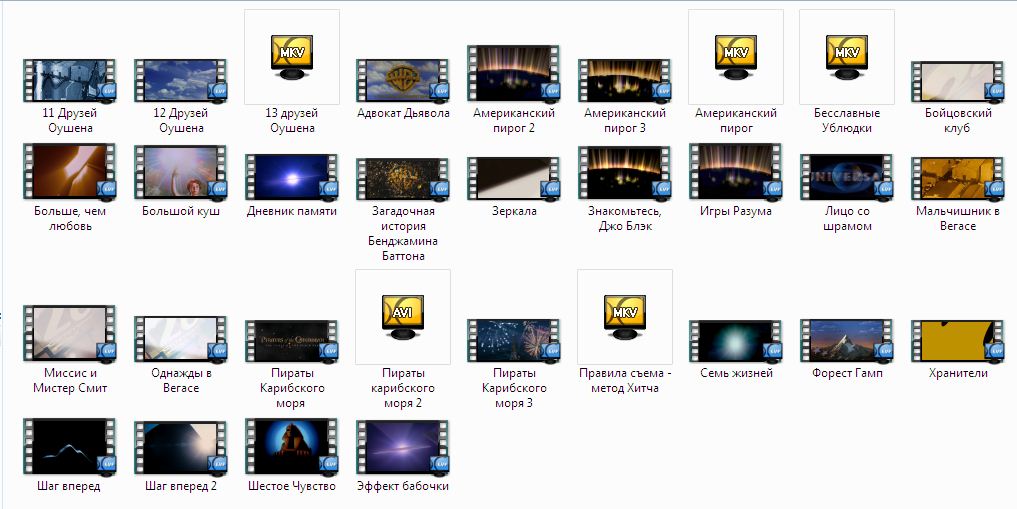Image resolution: width=1017 pixels, height=509 pixels.
Task: Click the MKV icon for 13 друзей Оушена
Action: (x=292, y=57)
